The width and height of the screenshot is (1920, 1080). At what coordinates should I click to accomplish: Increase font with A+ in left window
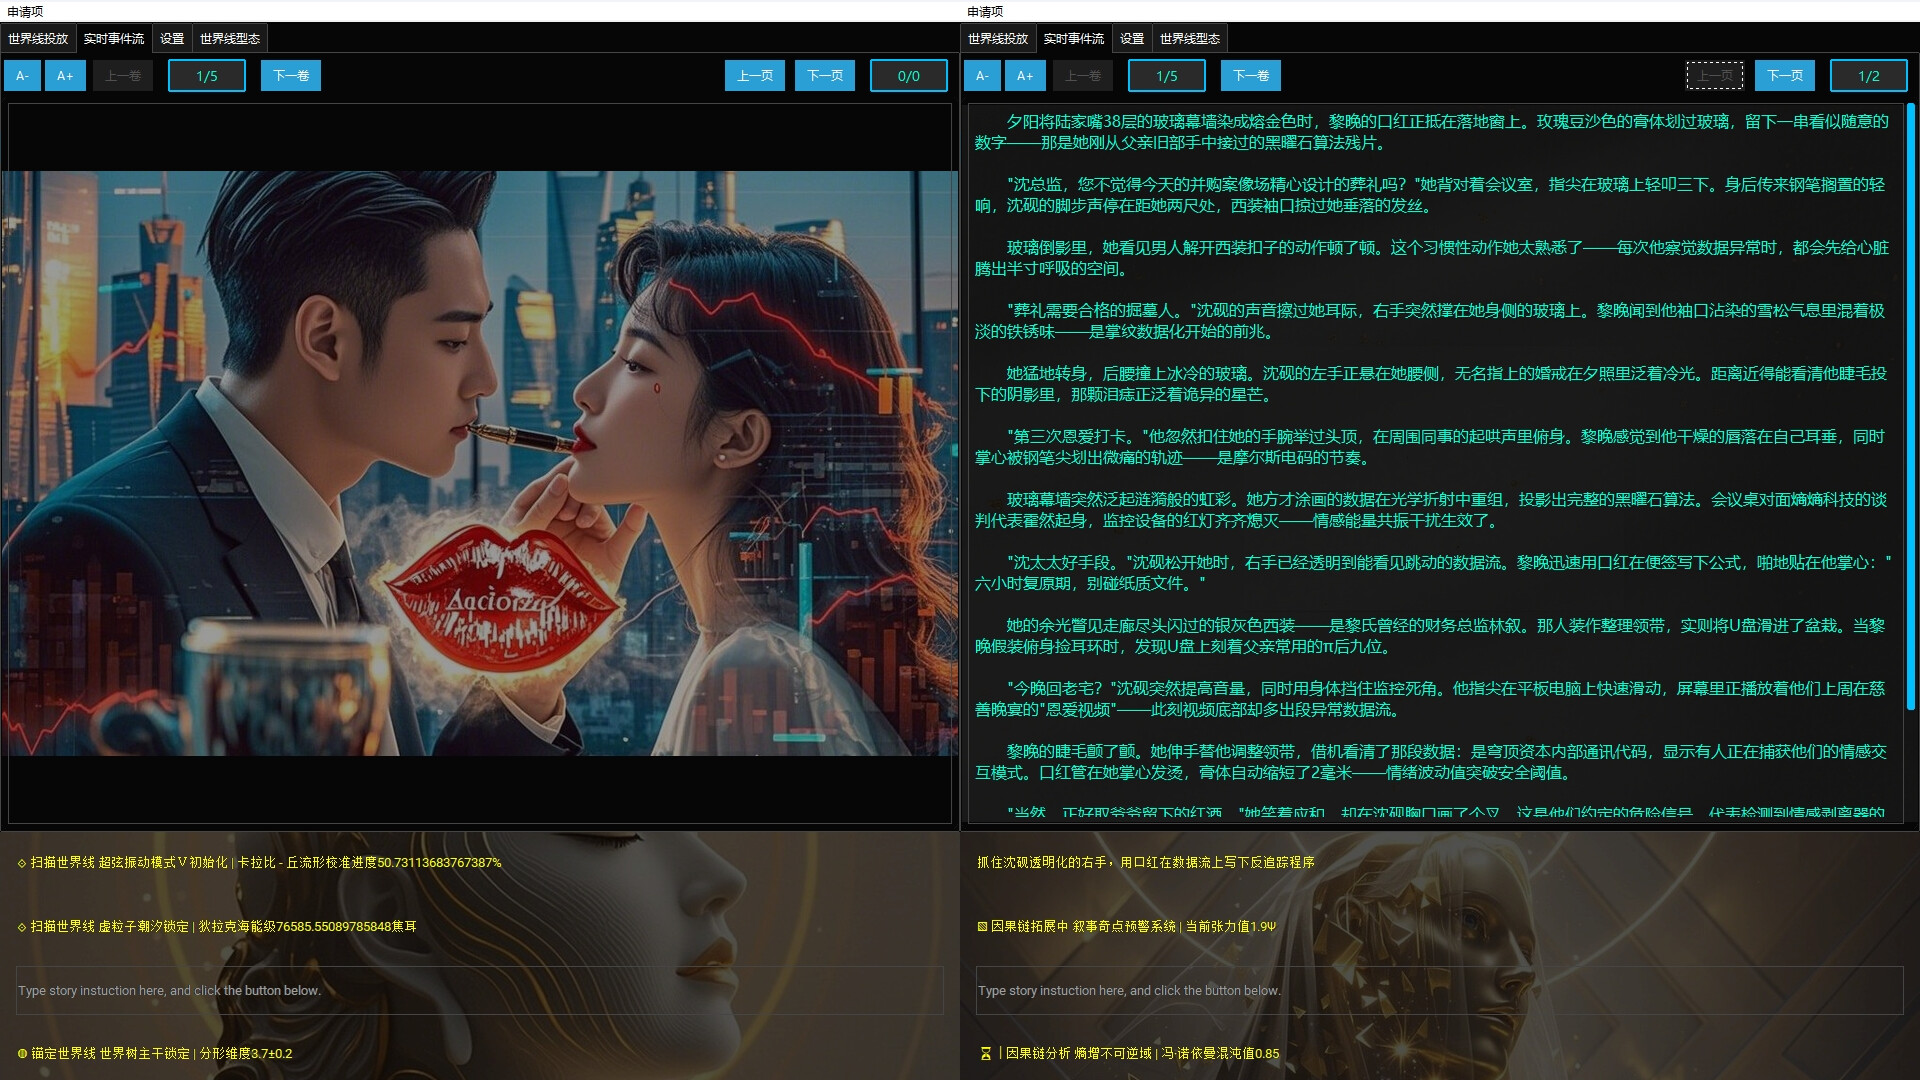tap(65, 76)
